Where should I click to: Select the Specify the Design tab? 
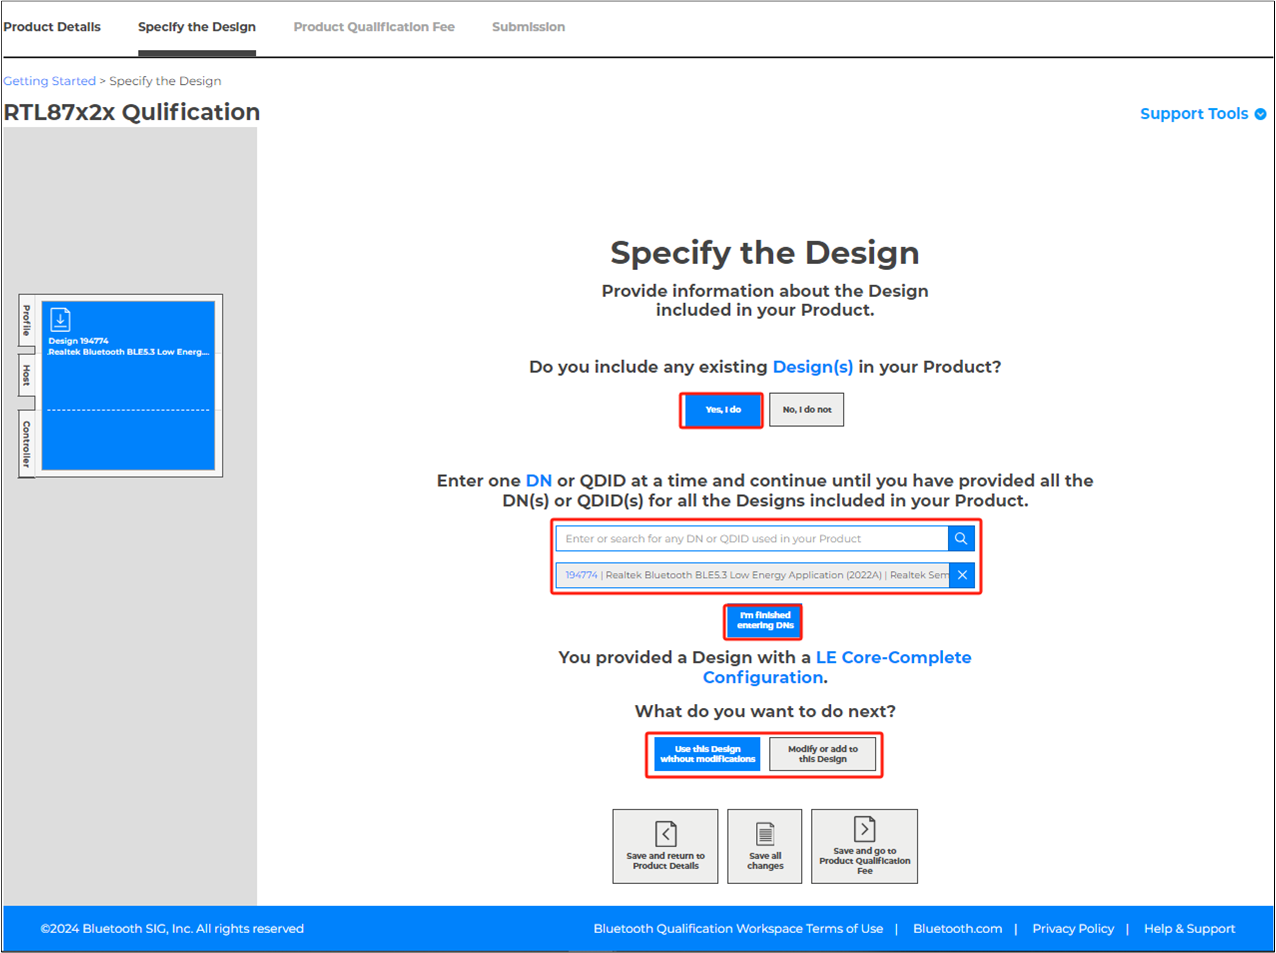[x=197, y=27]
